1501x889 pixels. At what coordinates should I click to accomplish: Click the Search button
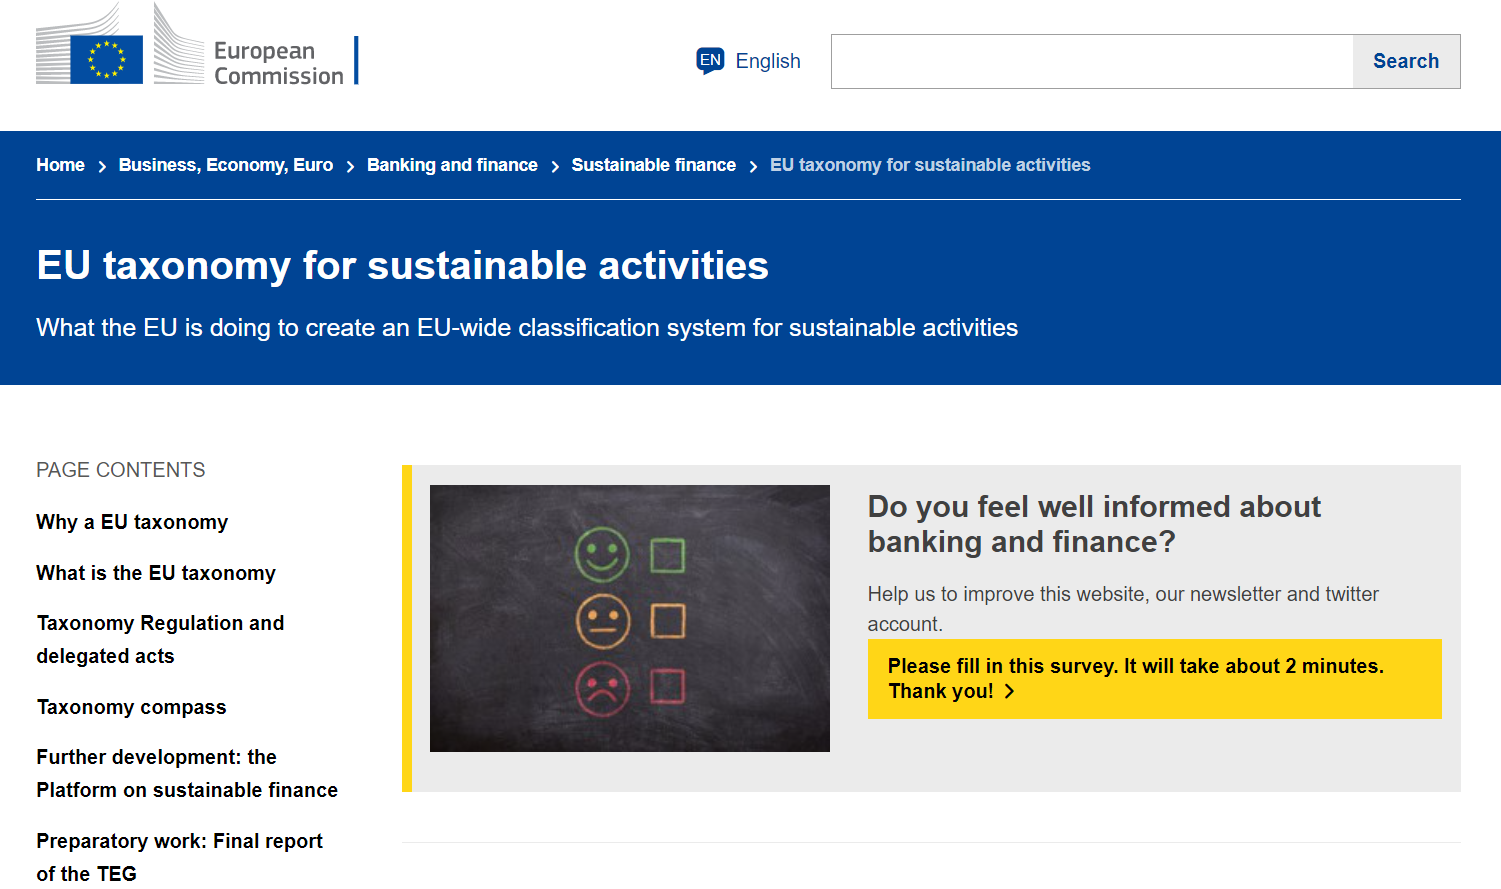[1406, 61]
